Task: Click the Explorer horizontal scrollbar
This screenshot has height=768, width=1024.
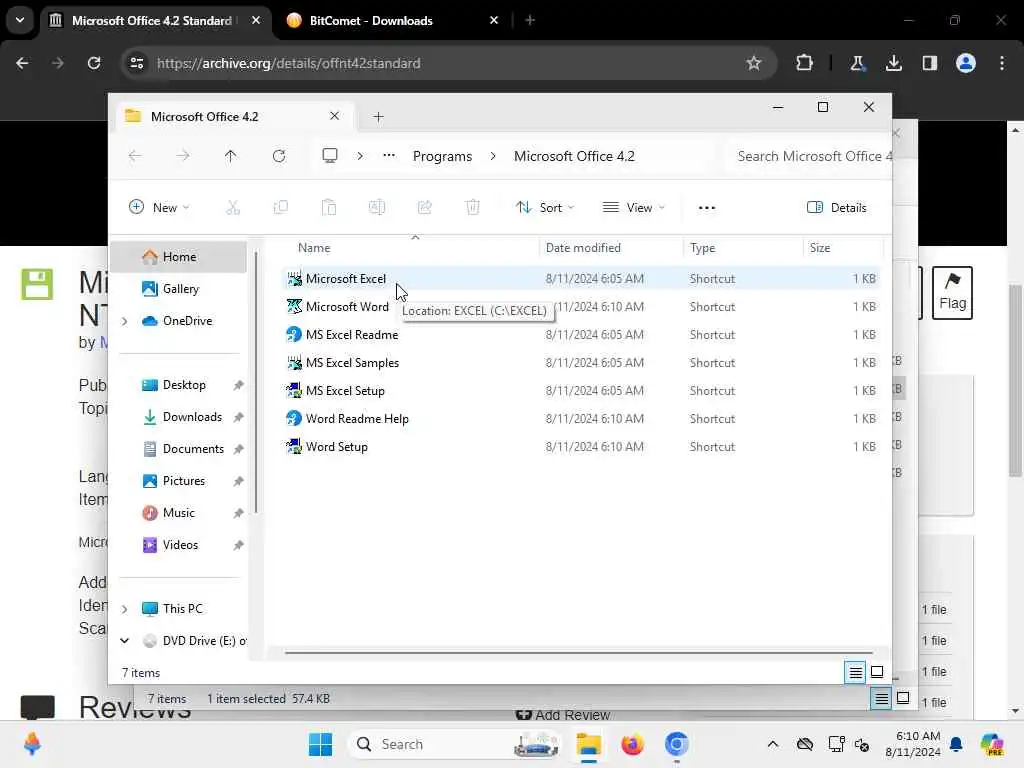Action: [579, 652]
